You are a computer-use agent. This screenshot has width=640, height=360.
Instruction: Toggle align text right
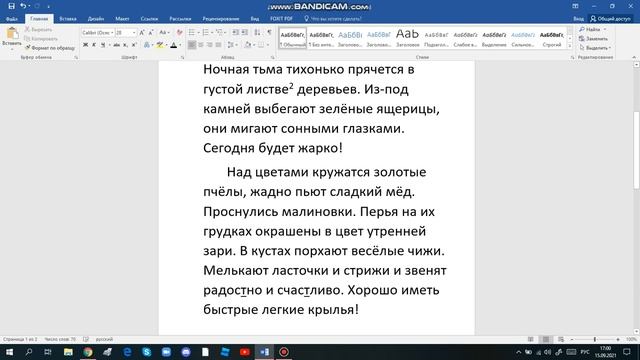pyautogui.click(x=210, y=45)
